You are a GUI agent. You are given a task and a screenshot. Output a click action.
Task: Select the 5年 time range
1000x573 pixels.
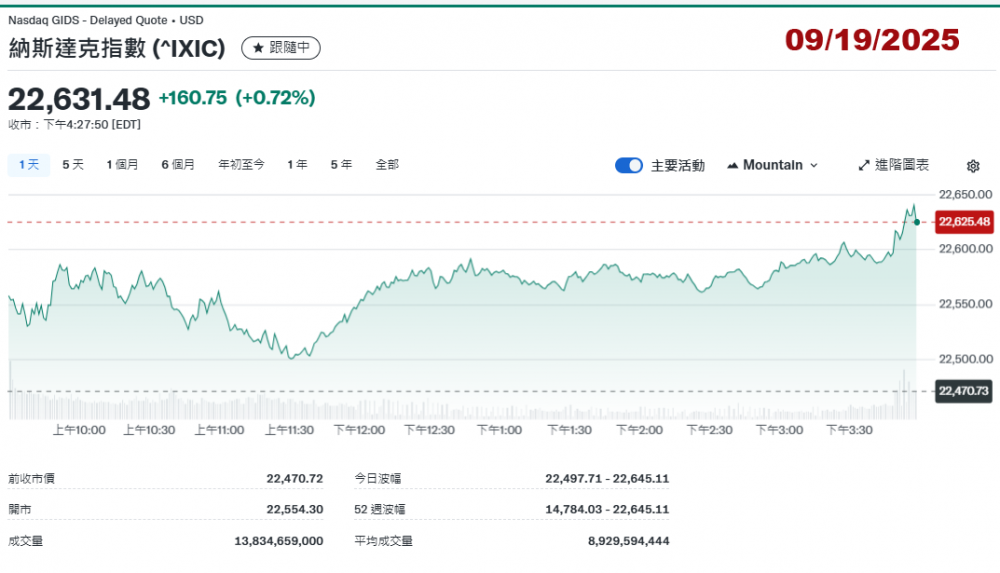(341, 165)
